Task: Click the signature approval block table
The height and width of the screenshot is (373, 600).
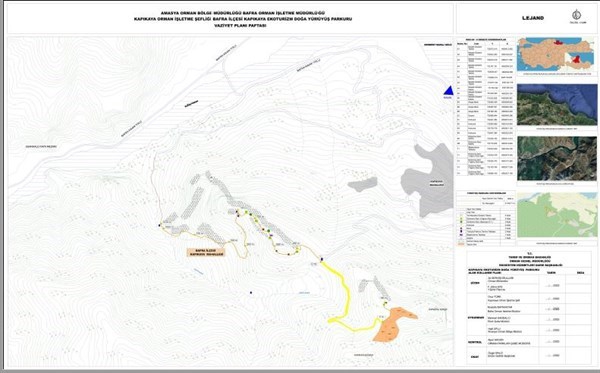Action: [529, 308]
